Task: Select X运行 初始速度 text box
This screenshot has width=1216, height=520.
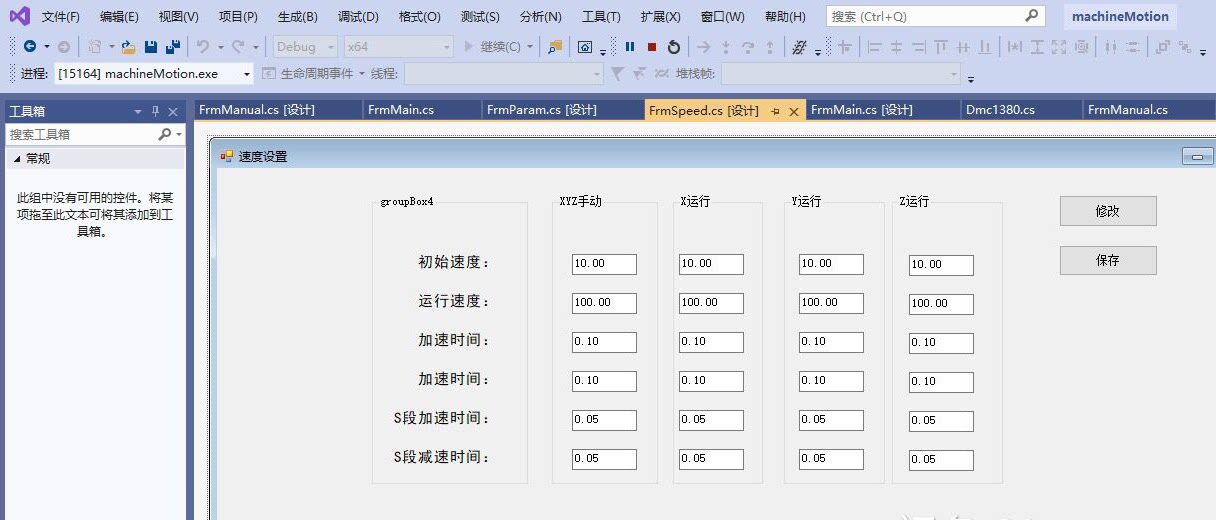Action: point(711,264)
